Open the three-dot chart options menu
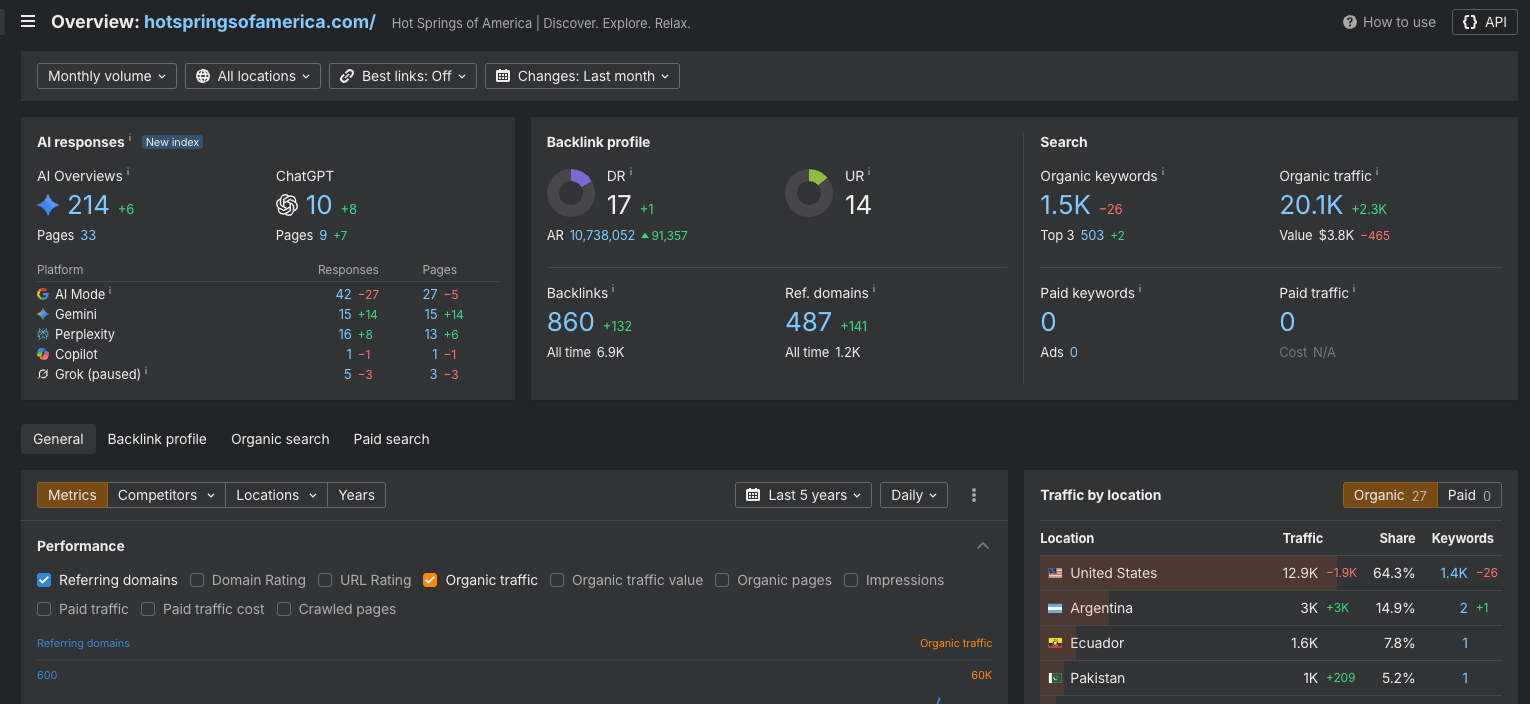Viewport: 1530px width, 704px height. (x=974, y=495)
